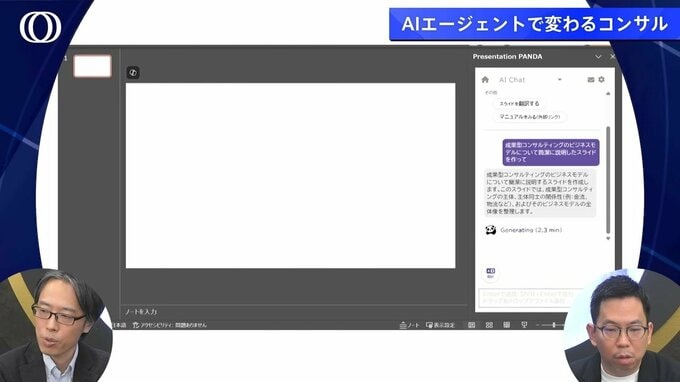The height and width of the screenshot is (382, 680).
Task: Collapse the Presentation PANDA pane chevron
Action: (598, 57)
